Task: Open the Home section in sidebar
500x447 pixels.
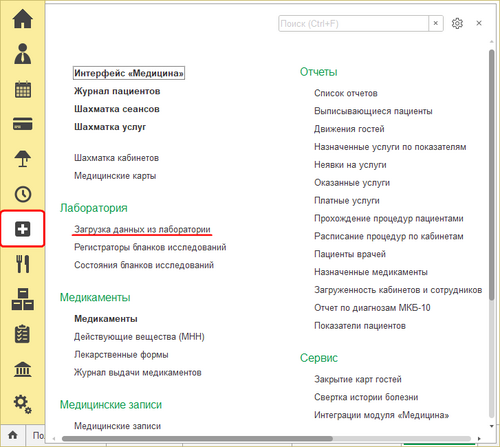Action: [x=23, y=19]
